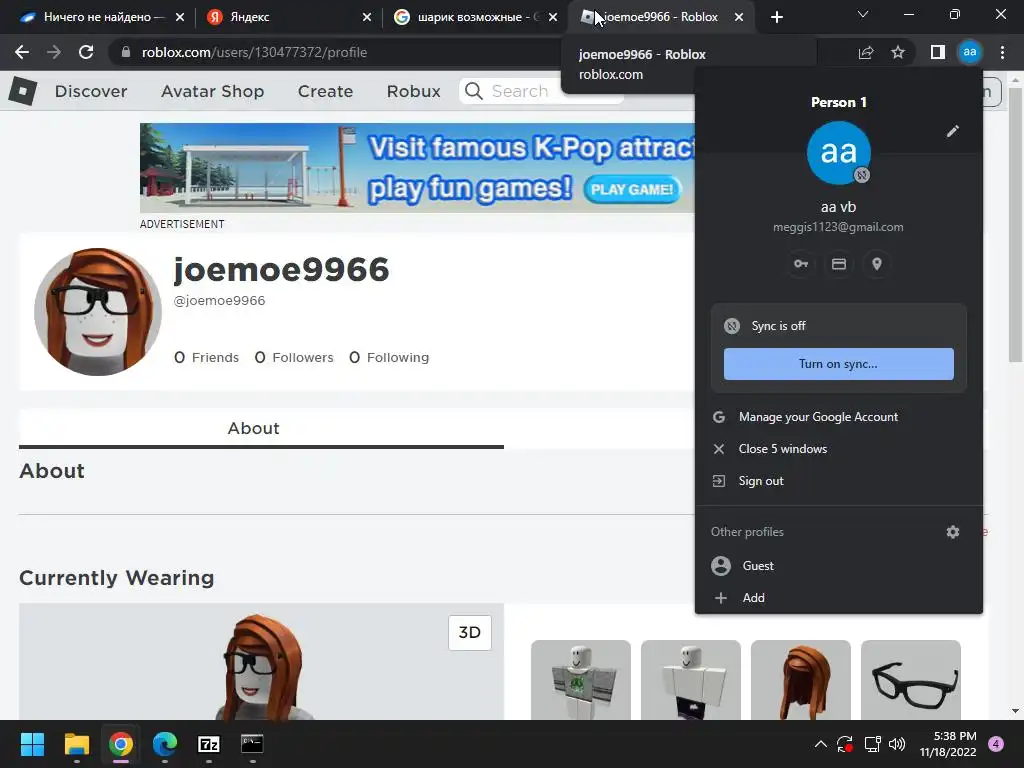Open the 0 Friends link
The width and height of the screenshot is (1024, 768).
pos(206,357)
